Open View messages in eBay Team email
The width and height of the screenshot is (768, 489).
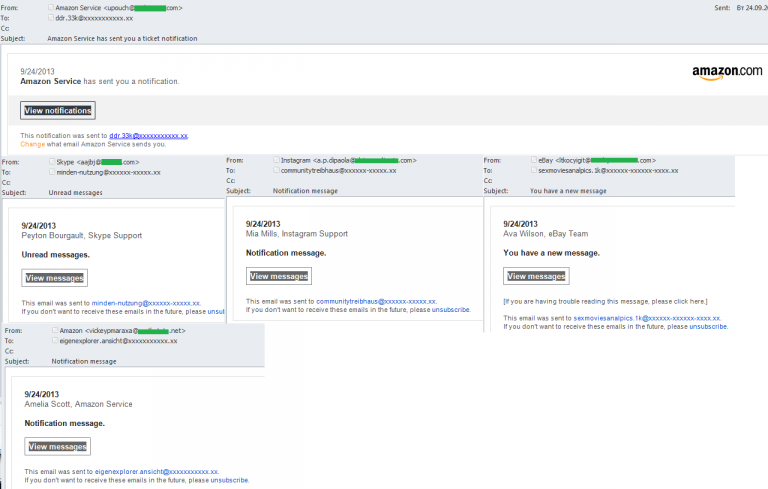(x=536, y=276)
